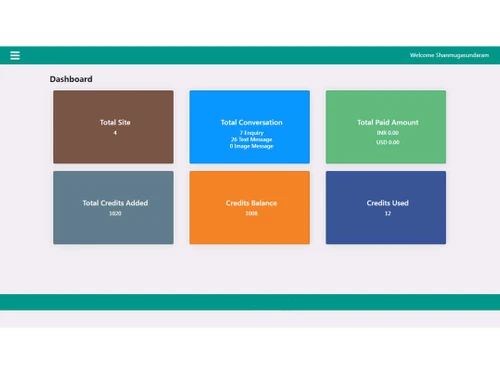
Task: Click the "USD 0.00" value
Action: [388, 142]
